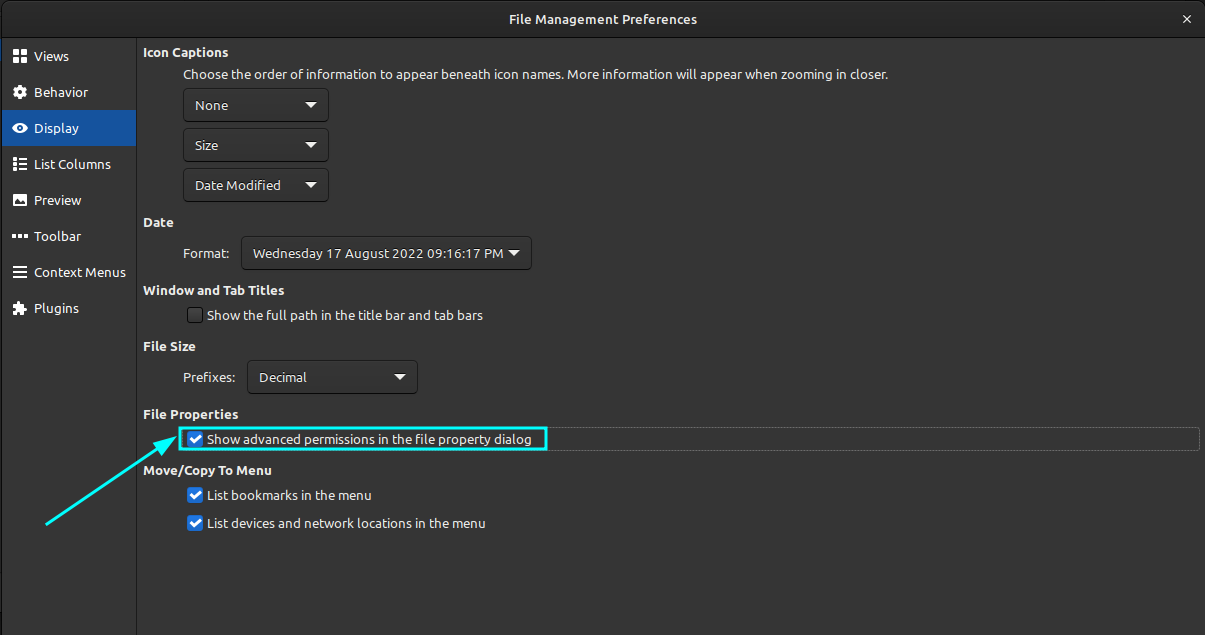Click the List Columns icon
This screenshot has width=1205, height=635.
(19, 164)
